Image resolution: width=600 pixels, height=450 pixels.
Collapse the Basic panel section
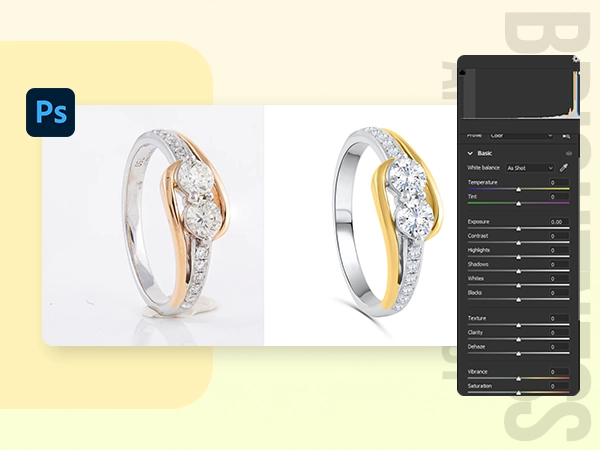(x=470, y=153)
